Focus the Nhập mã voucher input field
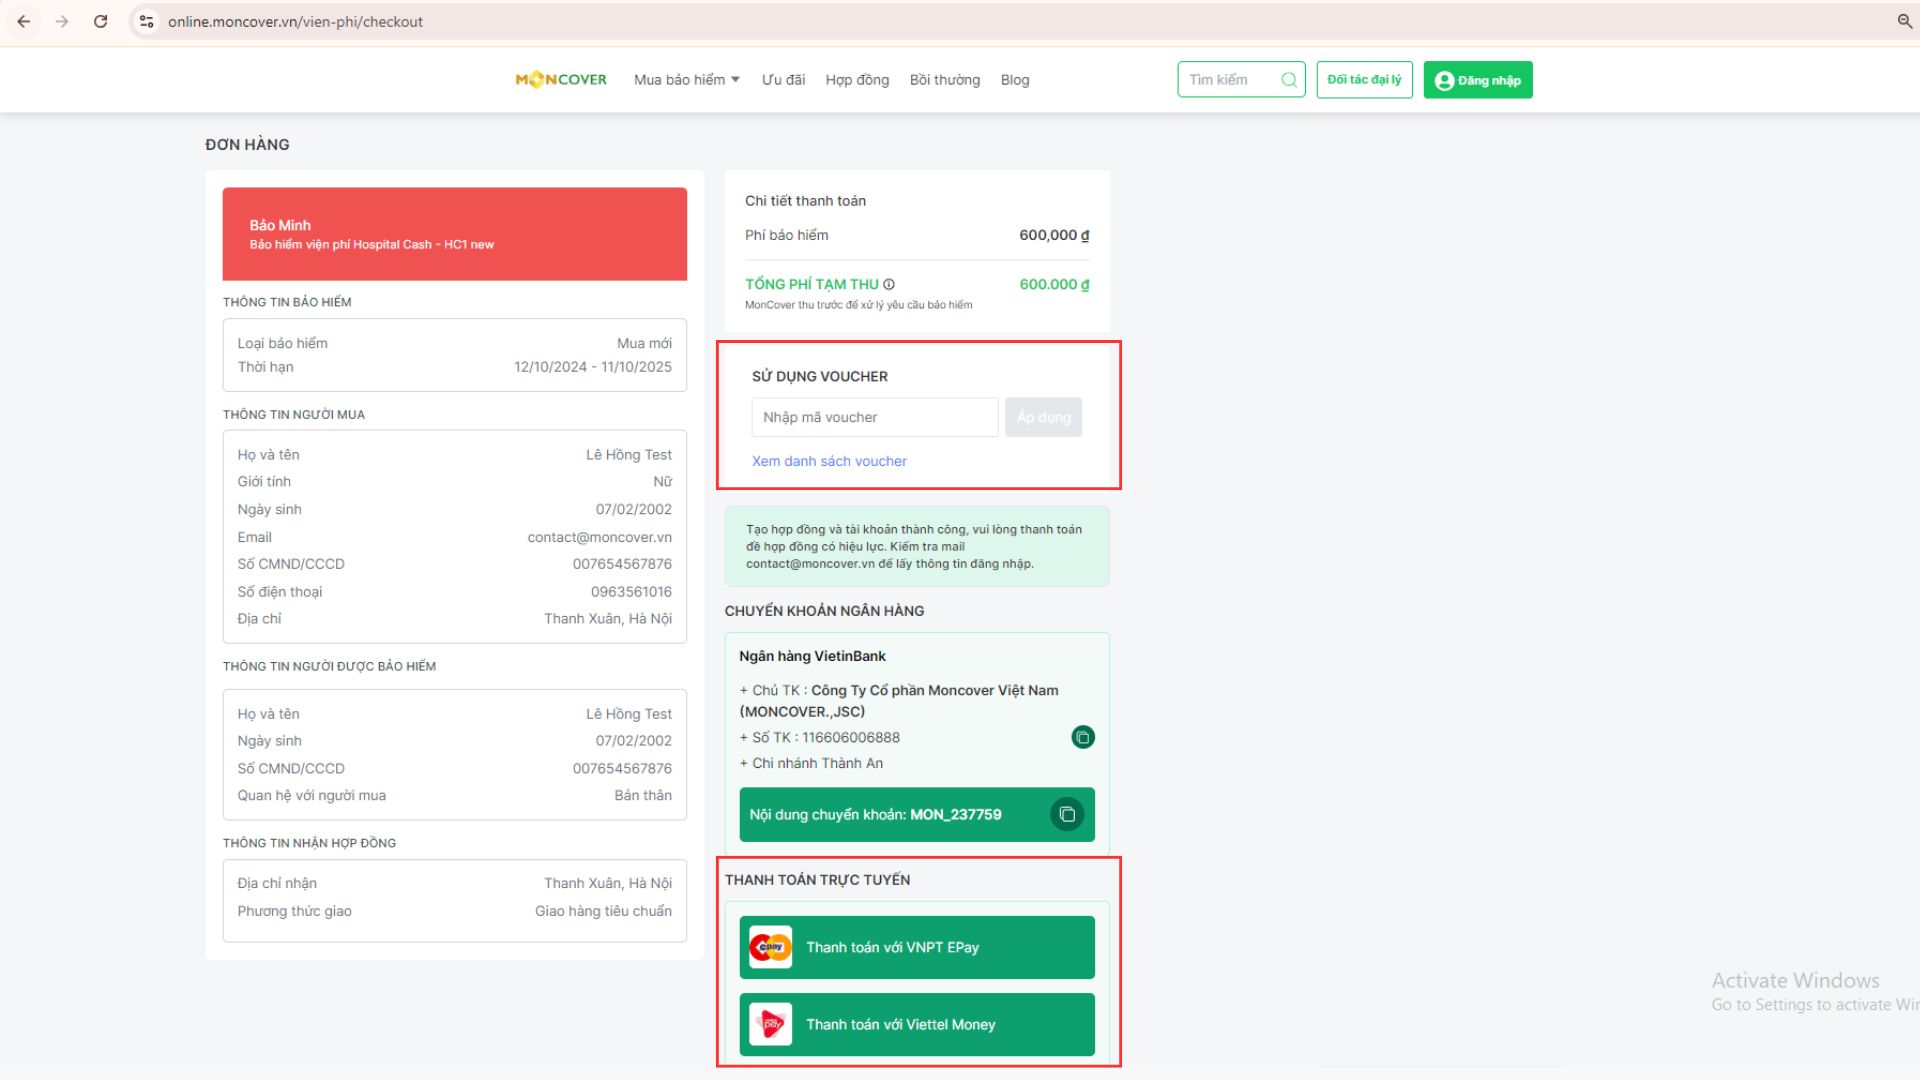The image size is (1920, 1080). pyautogui.click(x=875, y=417)
